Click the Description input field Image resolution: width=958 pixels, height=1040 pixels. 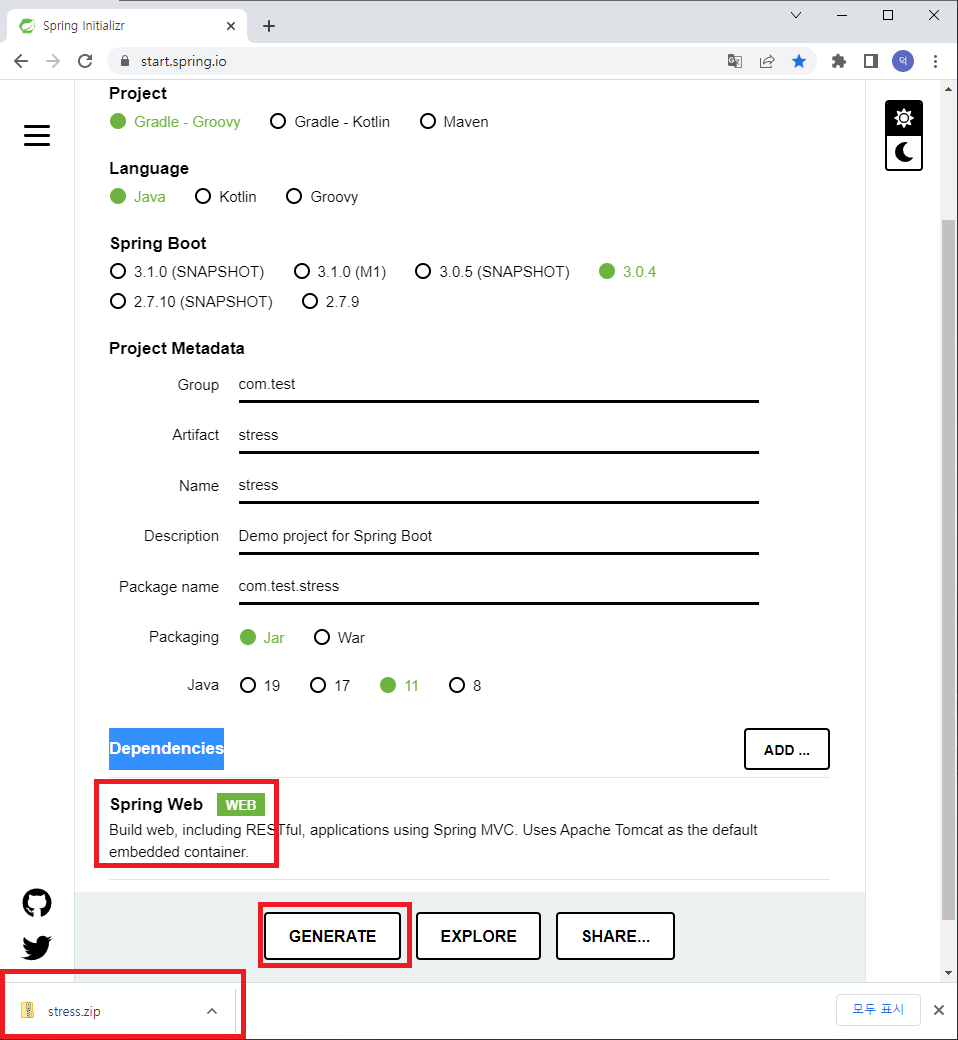tap(498, 536)
